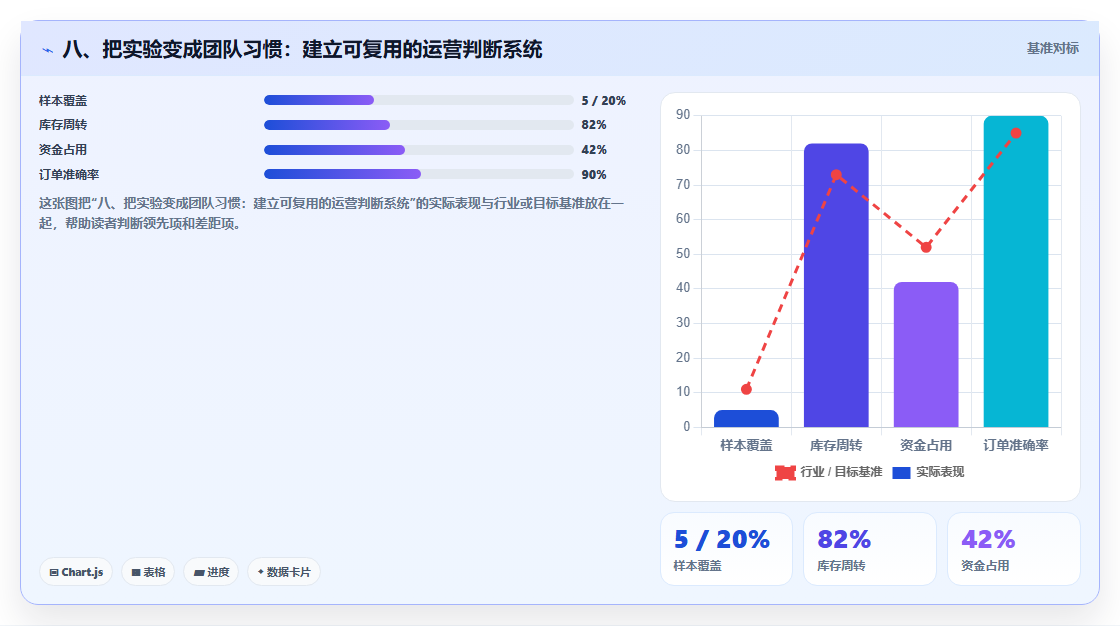The height and width of the screenshot is (626, 1120).
Task: Click the small blue icon before the title
Action: pos(47,50)
